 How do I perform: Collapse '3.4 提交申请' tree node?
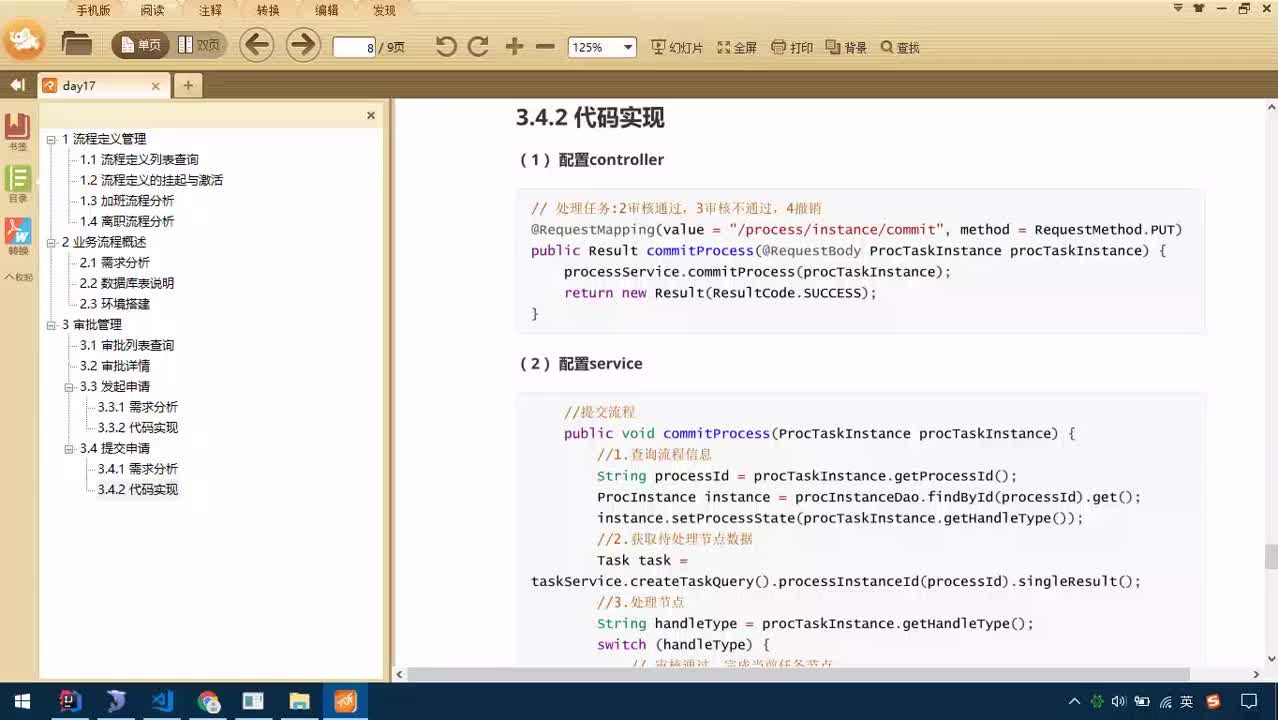click(x=69, y=449)
